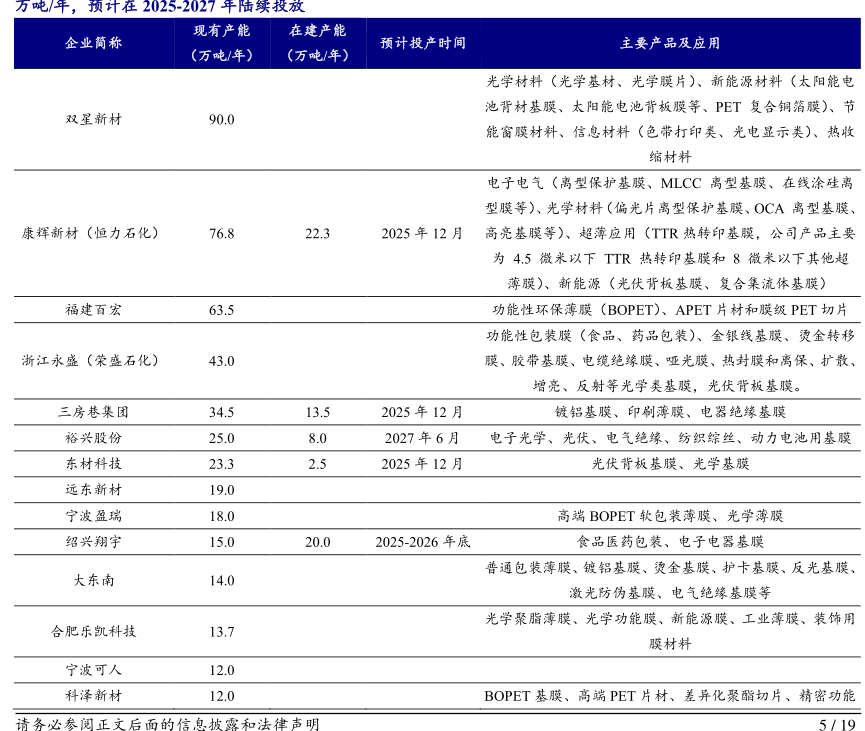Click the 13.7 capacity value
This screenshot has width=865, height=731.
coord(221,631)
